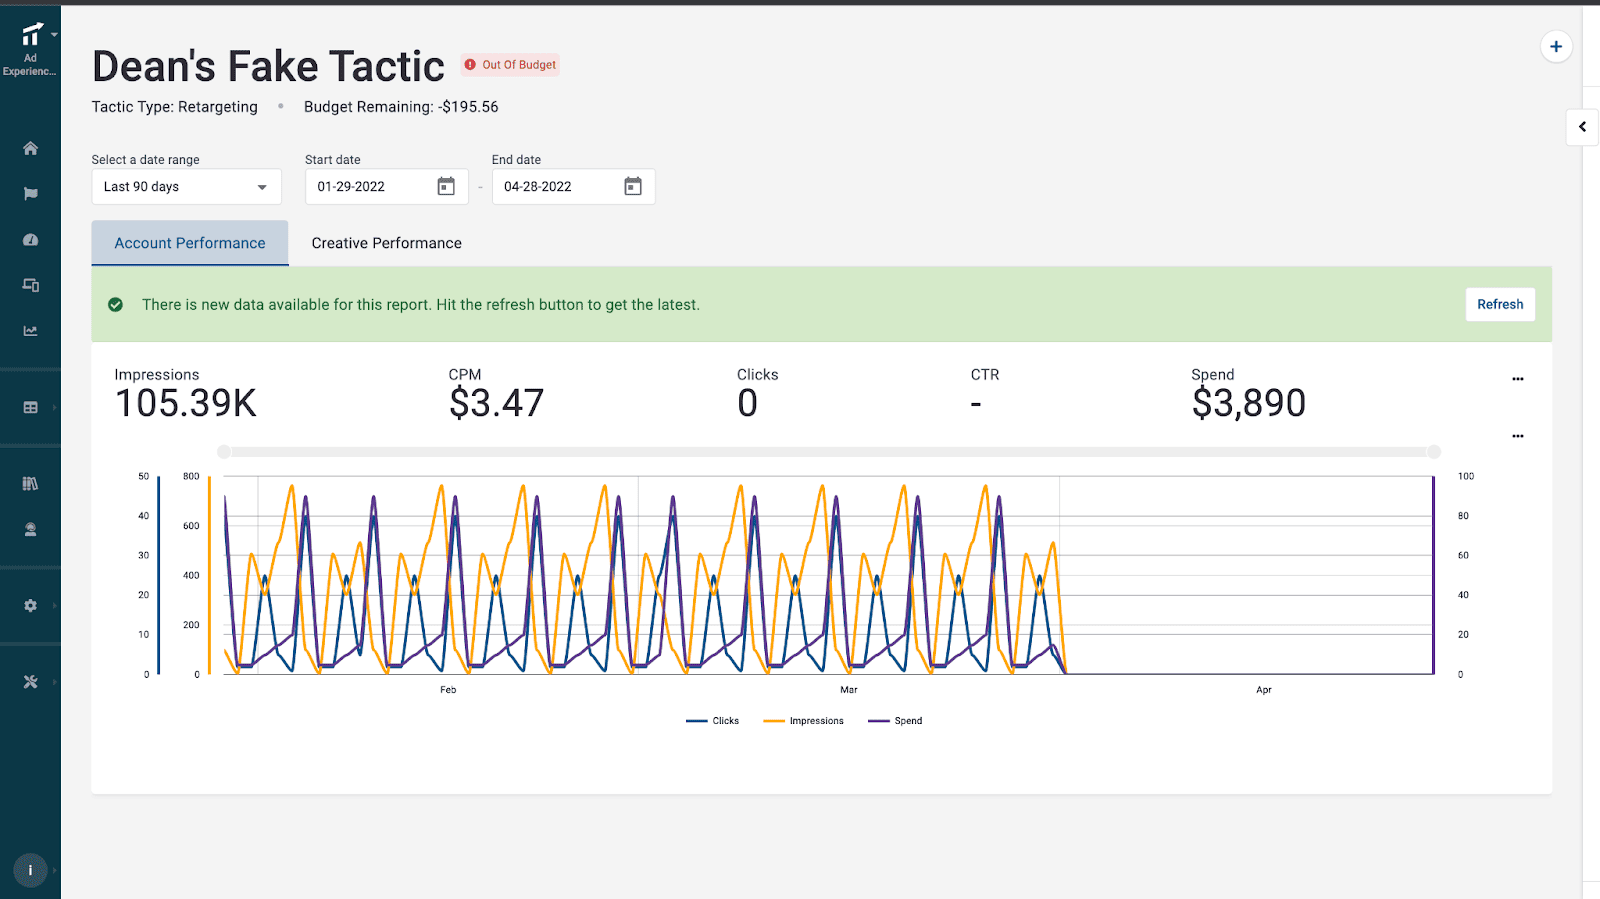Viewport: 1600px width, 899px height.
Task: Open the End date calendar picker
Action: (633, 187)
